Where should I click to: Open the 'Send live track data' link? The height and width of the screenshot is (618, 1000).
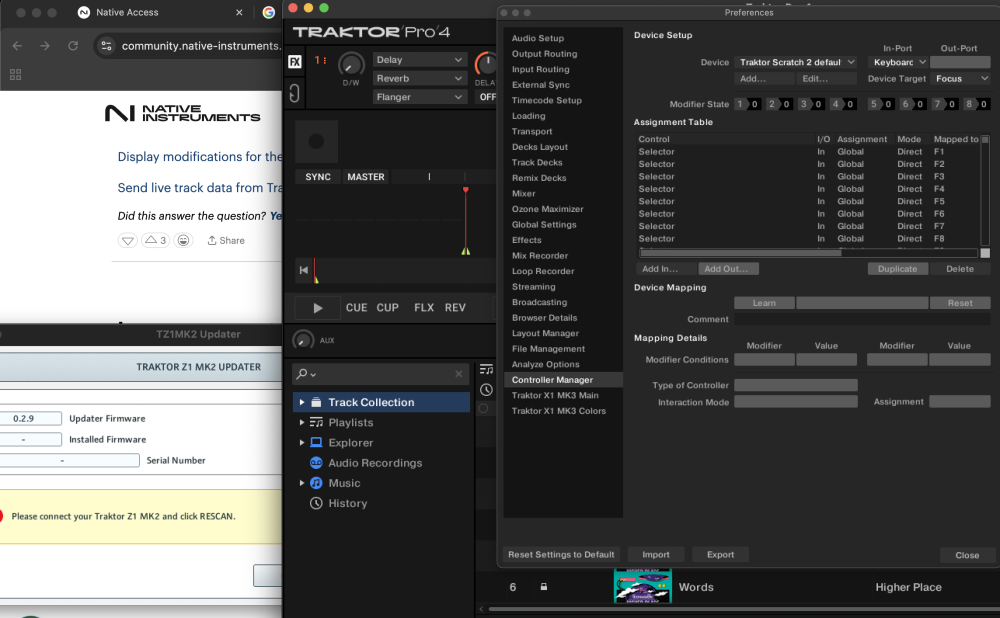(x=200, y=188)
